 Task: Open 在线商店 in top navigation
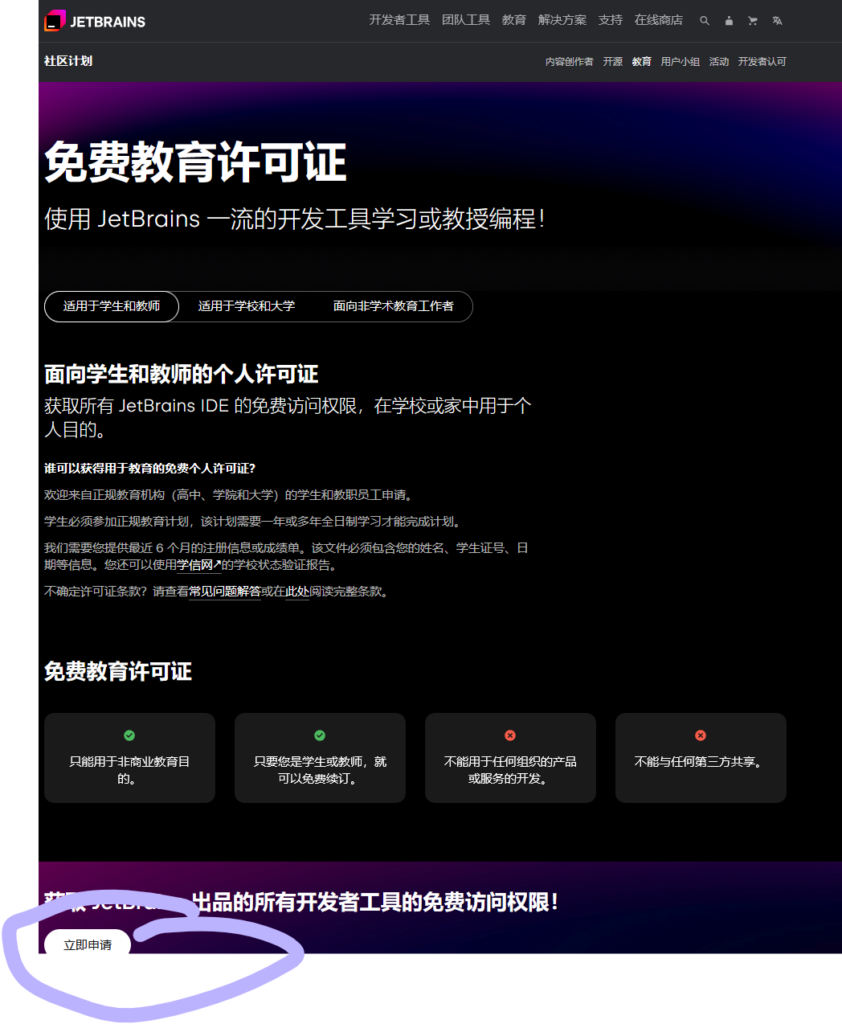(658, 20)
